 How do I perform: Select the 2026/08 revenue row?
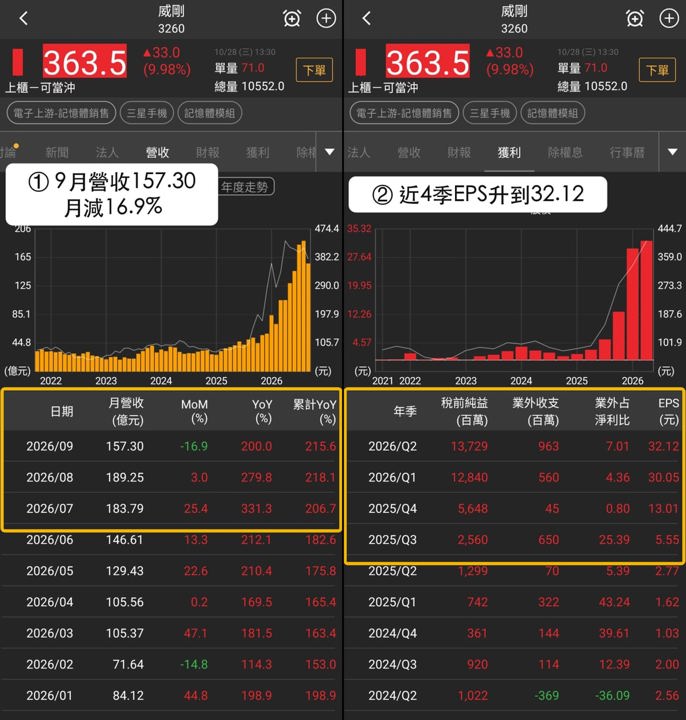tap(171, 478)
